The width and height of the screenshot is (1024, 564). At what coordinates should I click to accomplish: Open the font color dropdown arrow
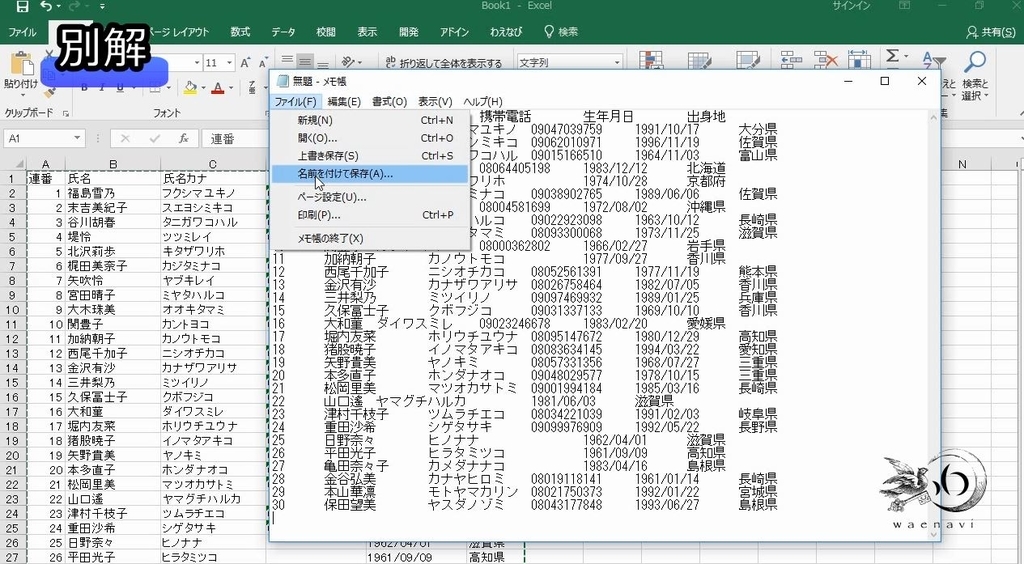click(231, 87)
